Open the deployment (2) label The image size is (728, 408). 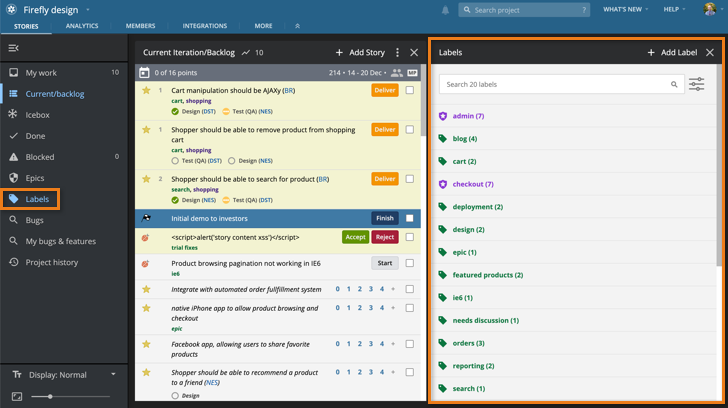coord(478,207)
